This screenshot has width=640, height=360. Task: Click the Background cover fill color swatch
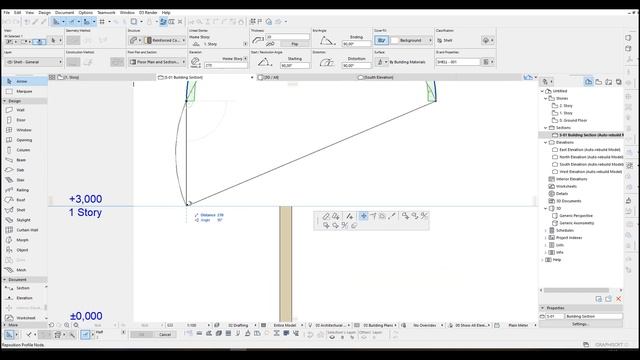coord(394,40)
